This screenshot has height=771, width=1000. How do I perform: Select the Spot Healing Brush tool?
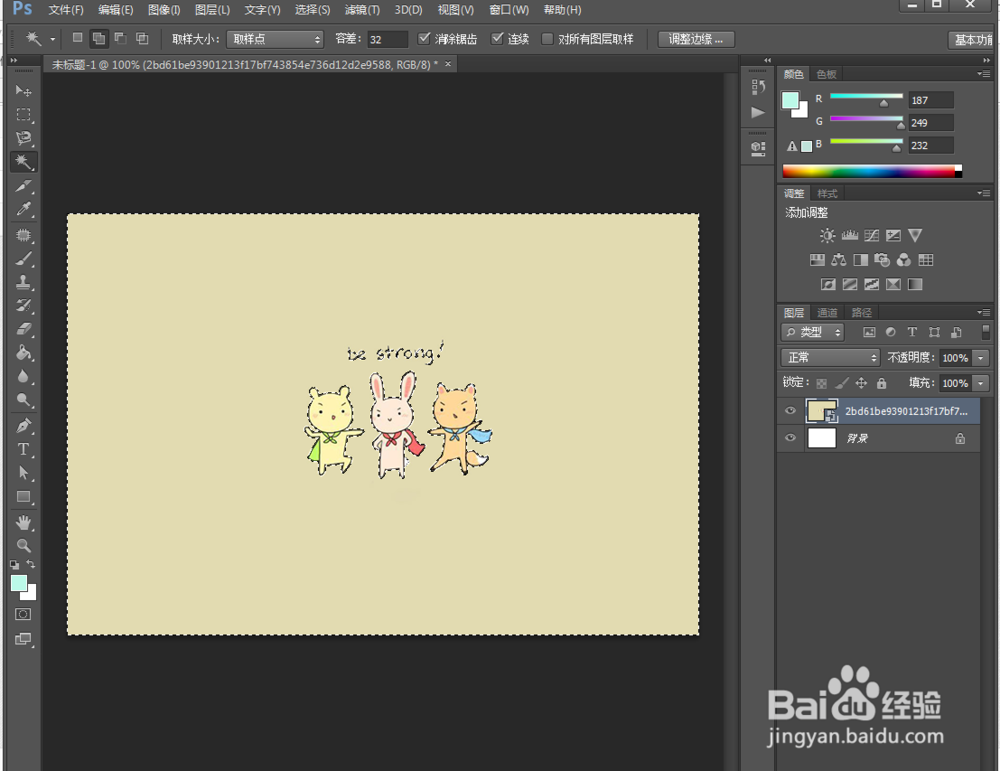point(23,235)
